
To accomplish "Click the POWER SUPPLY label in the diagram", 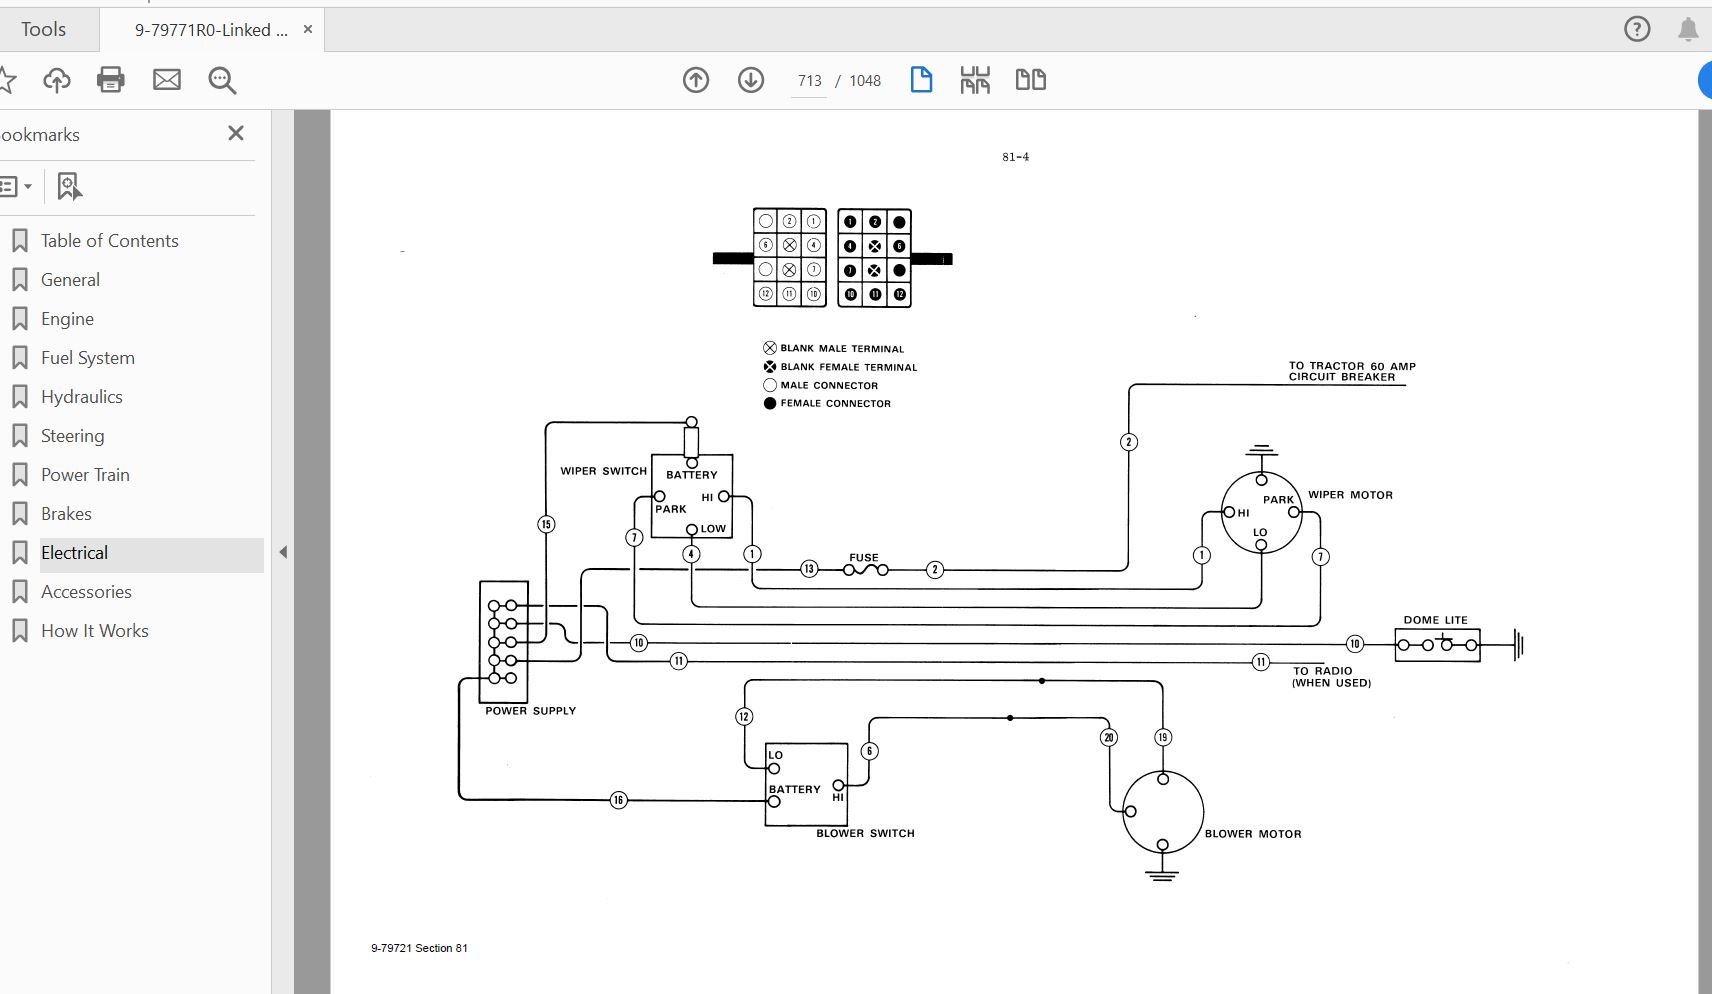I will tap(531, 711).
